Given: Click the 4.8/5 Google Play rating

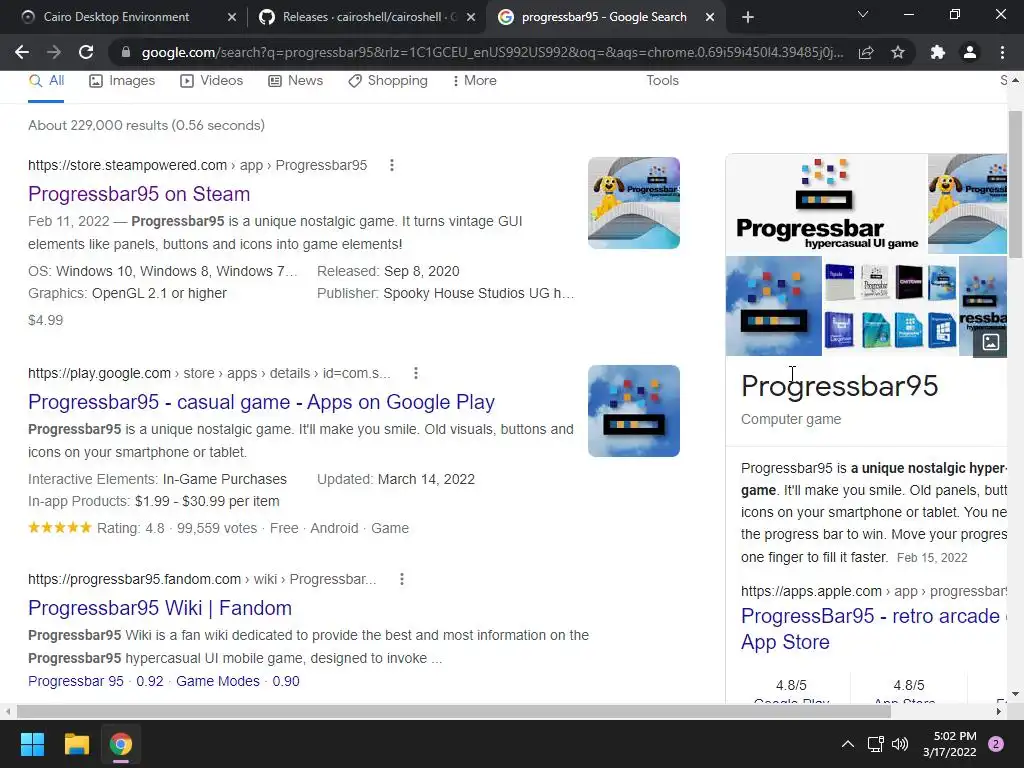Looking at the screenshot, I should pyautogui.click(x=791, y=685).
